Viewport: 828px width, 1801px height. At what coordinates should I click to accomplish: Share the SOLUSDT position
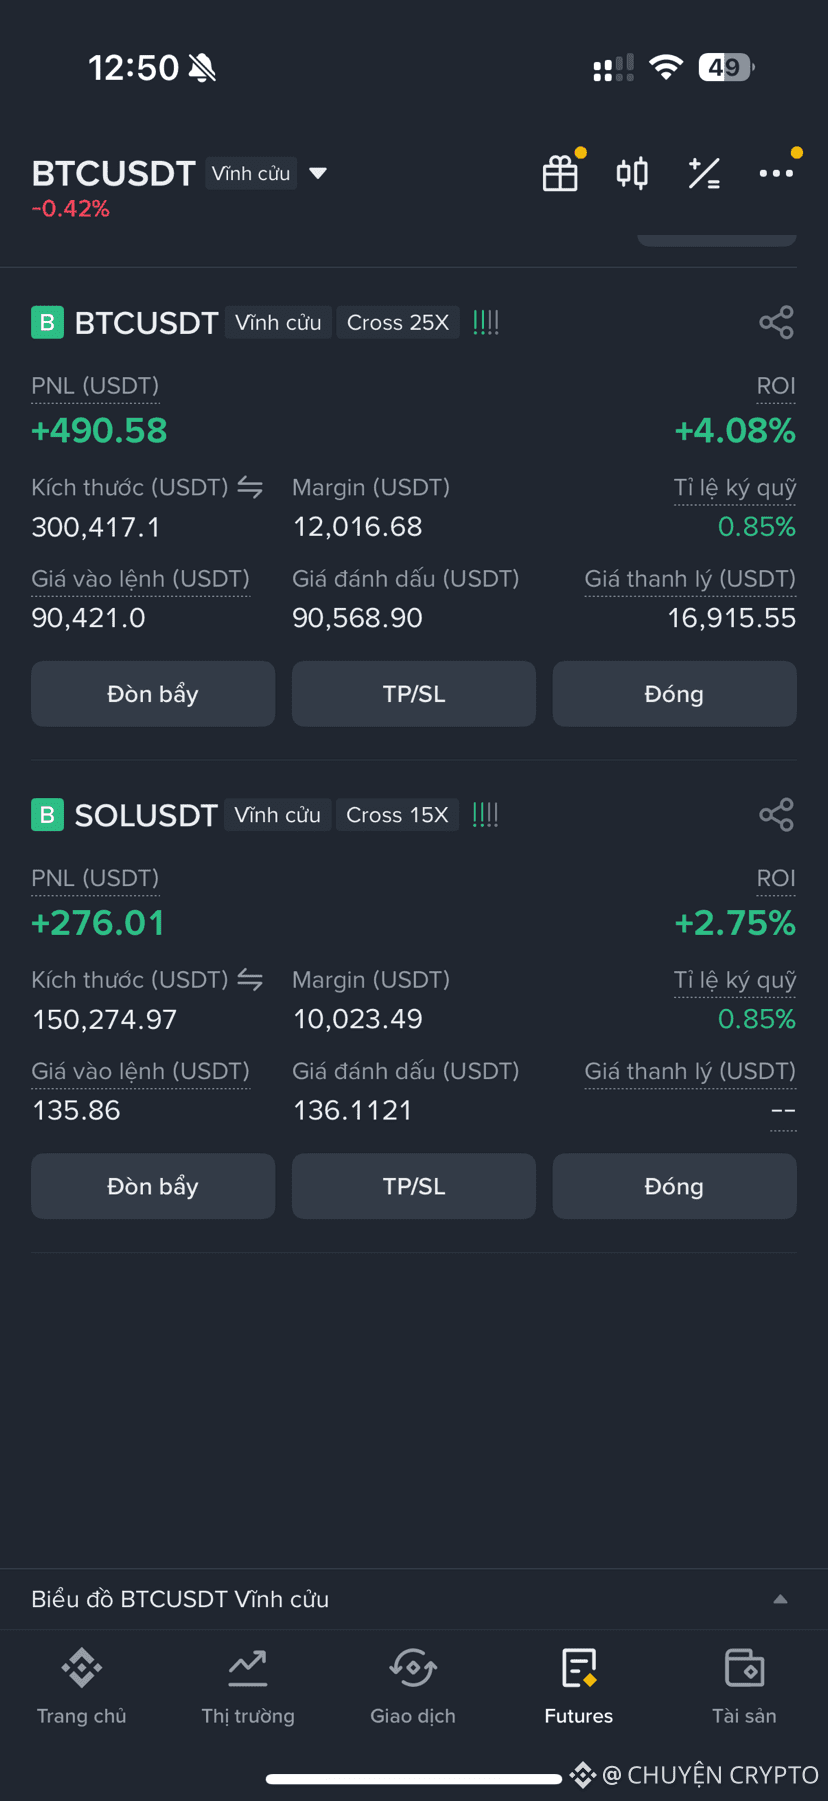[776, 814]
